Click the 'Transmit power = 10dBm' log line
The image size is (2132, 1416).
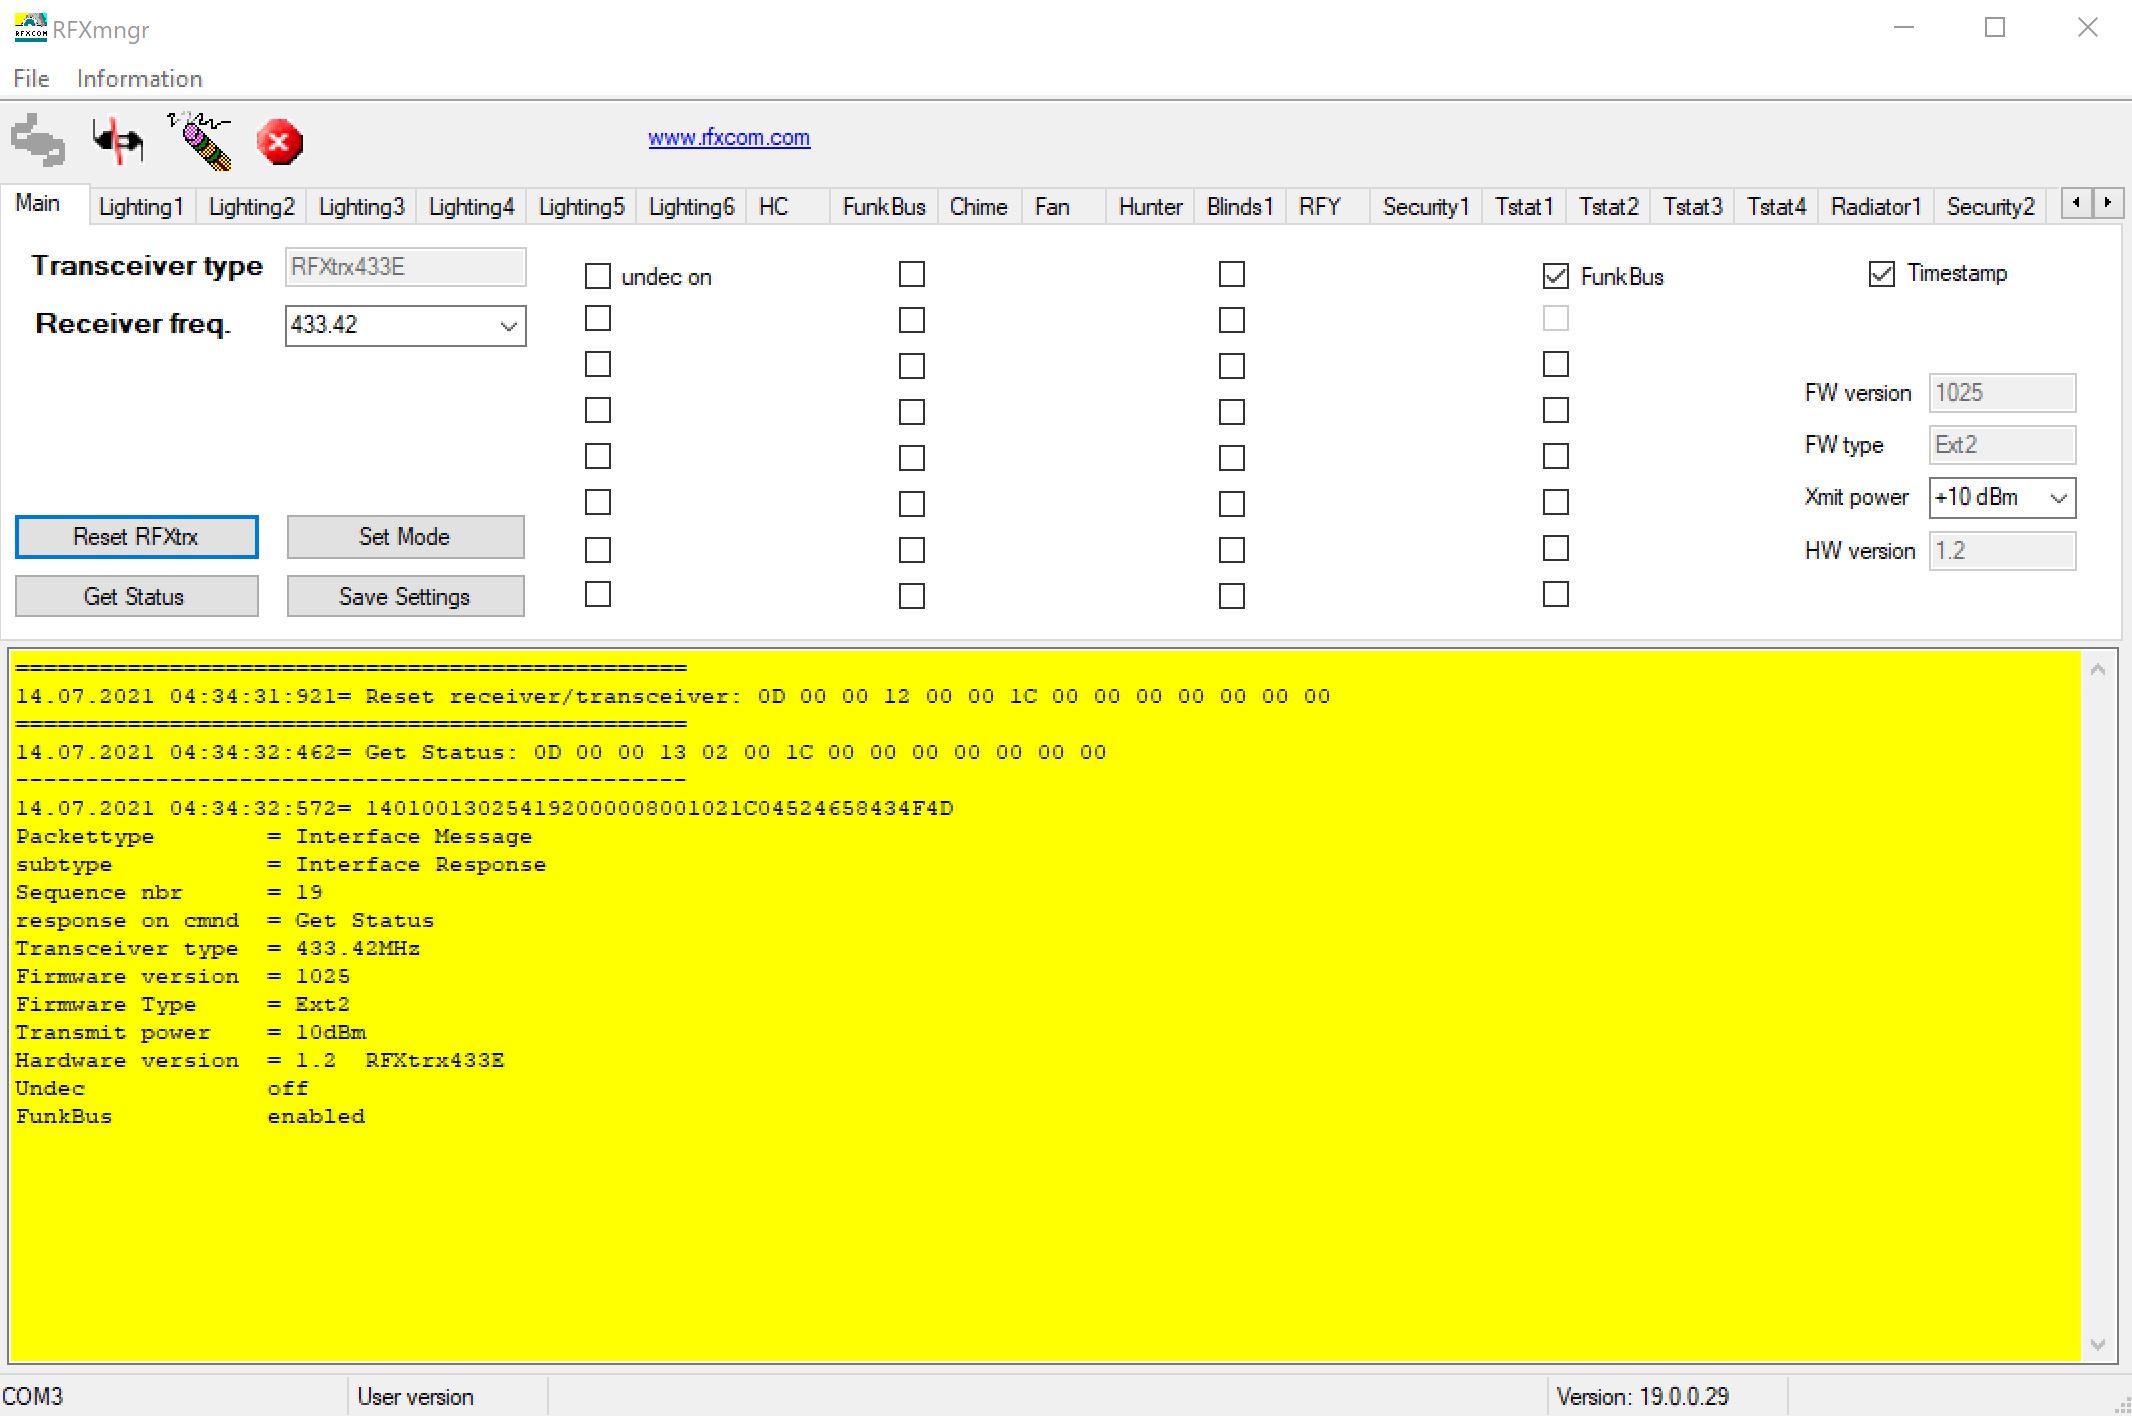(x=191, y=1032)
